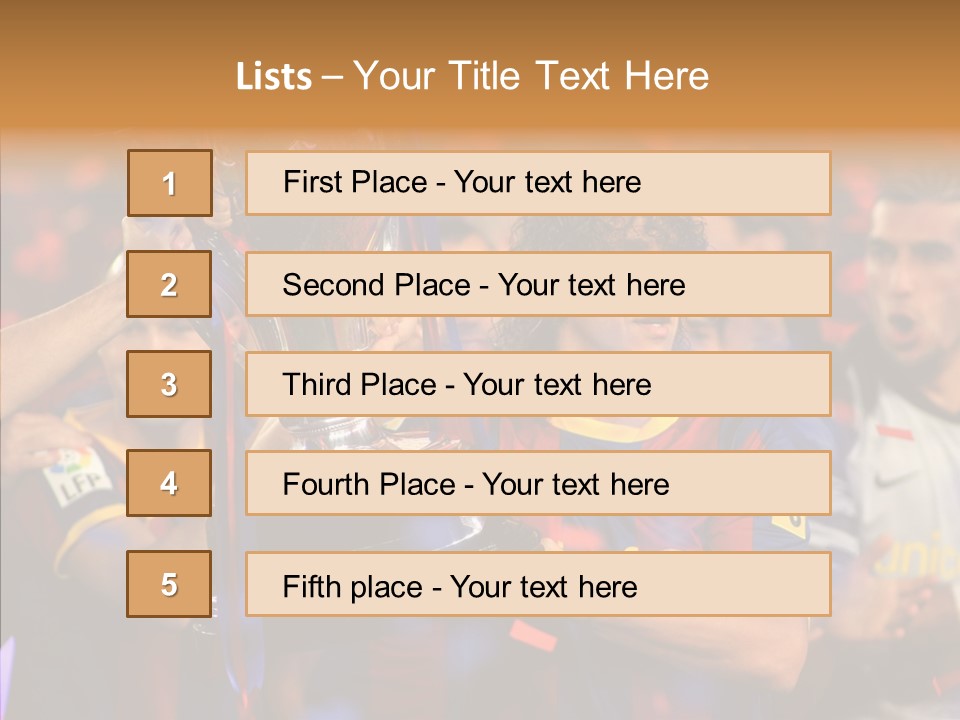Click the slide title text
960x720 pixels.
point(472,76)
